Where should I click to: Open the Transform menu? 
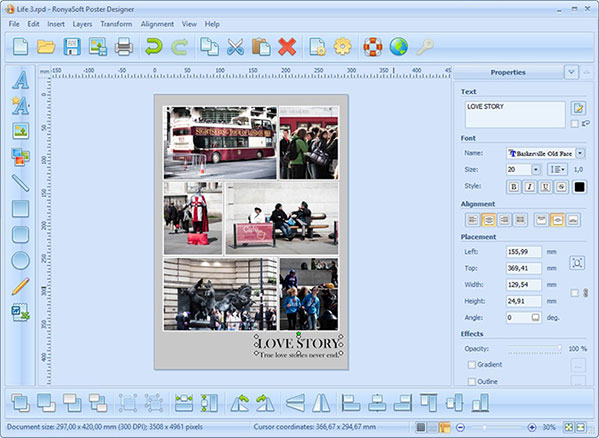116,24
